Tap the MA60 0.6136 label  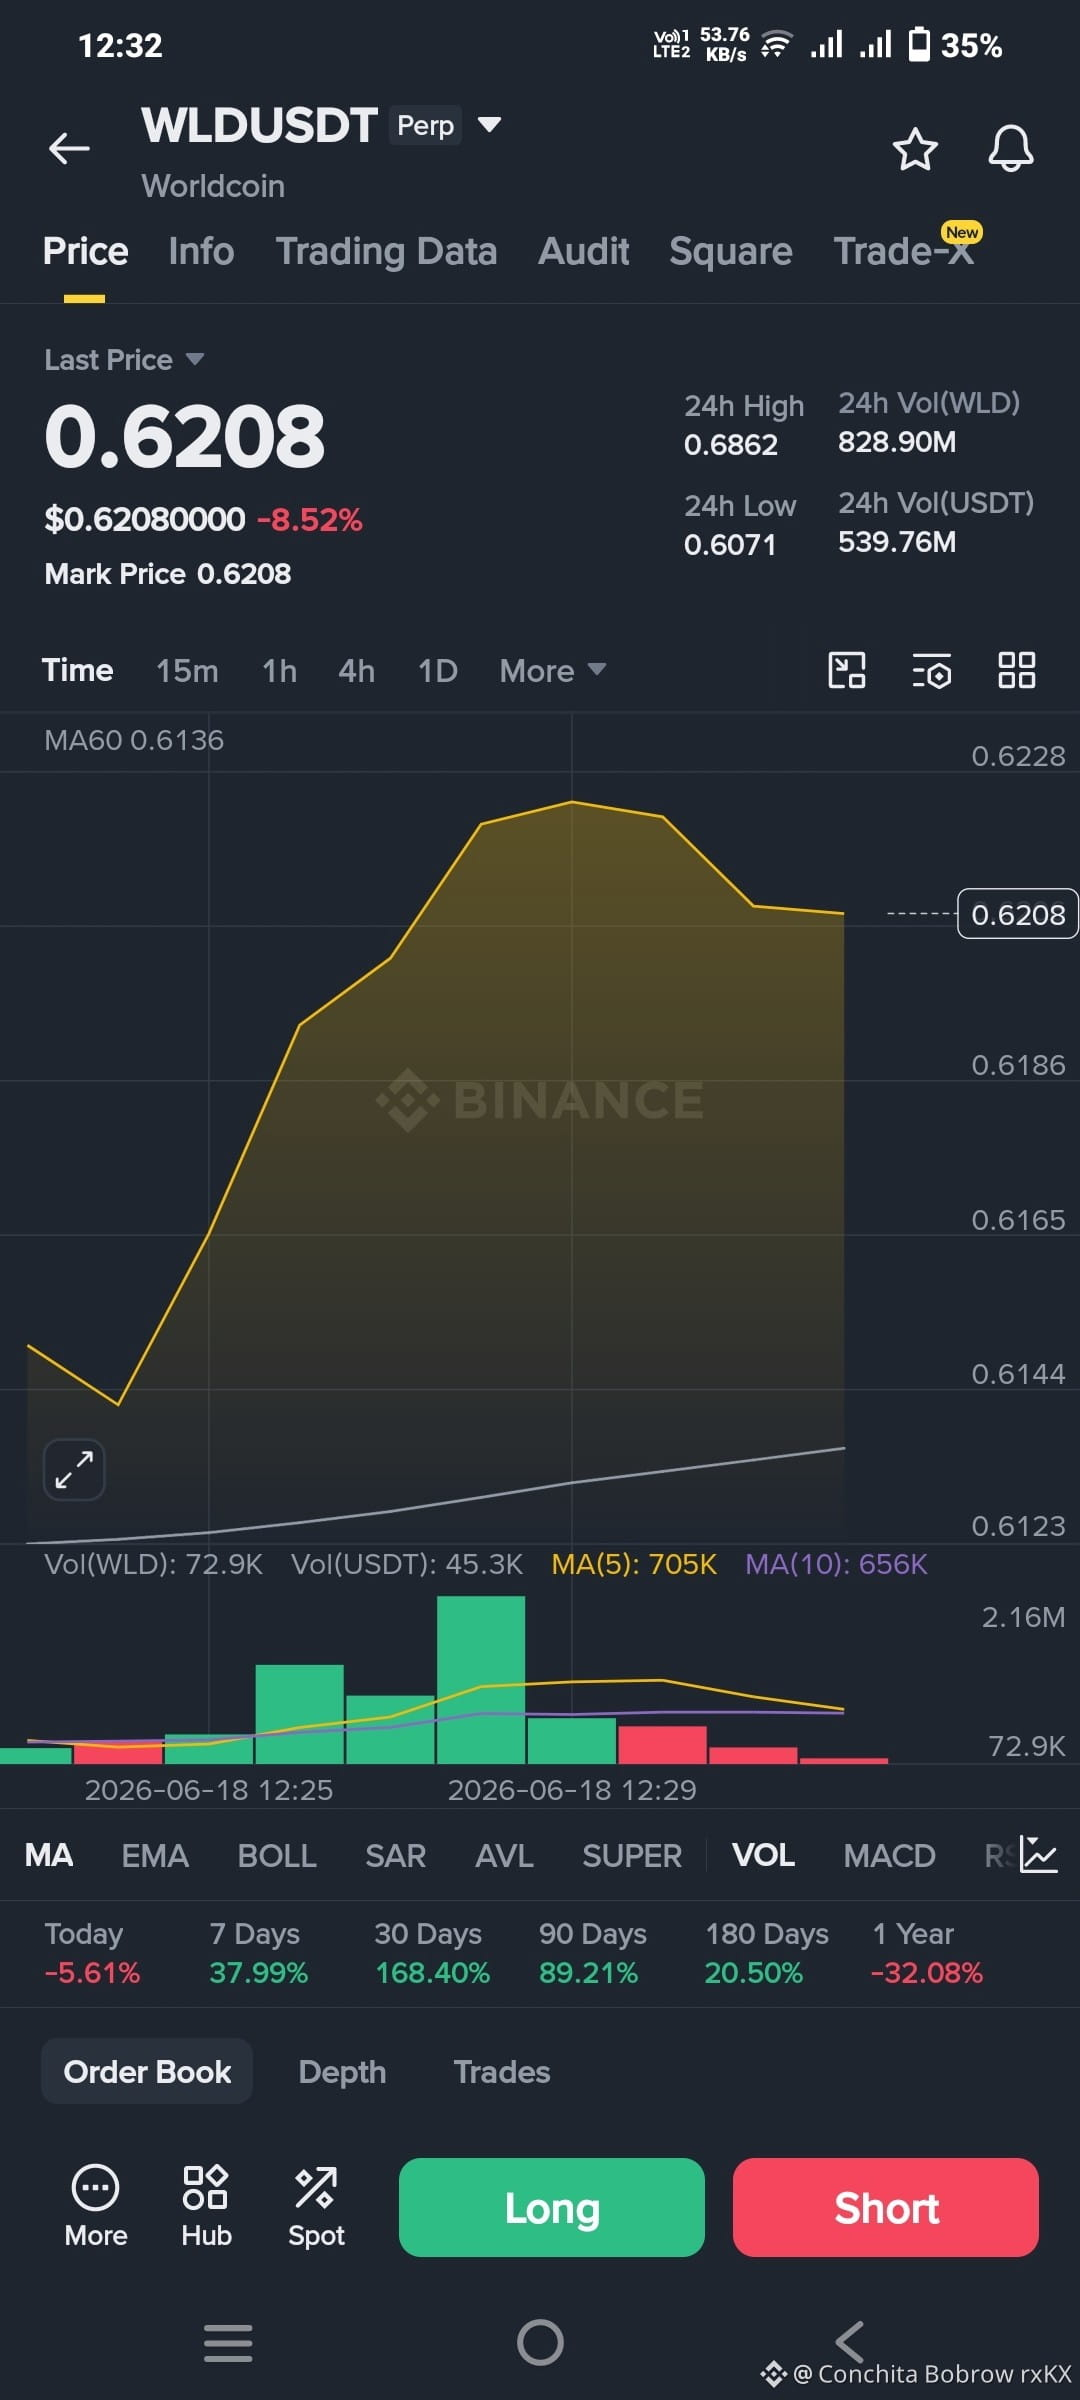point(134,740)
